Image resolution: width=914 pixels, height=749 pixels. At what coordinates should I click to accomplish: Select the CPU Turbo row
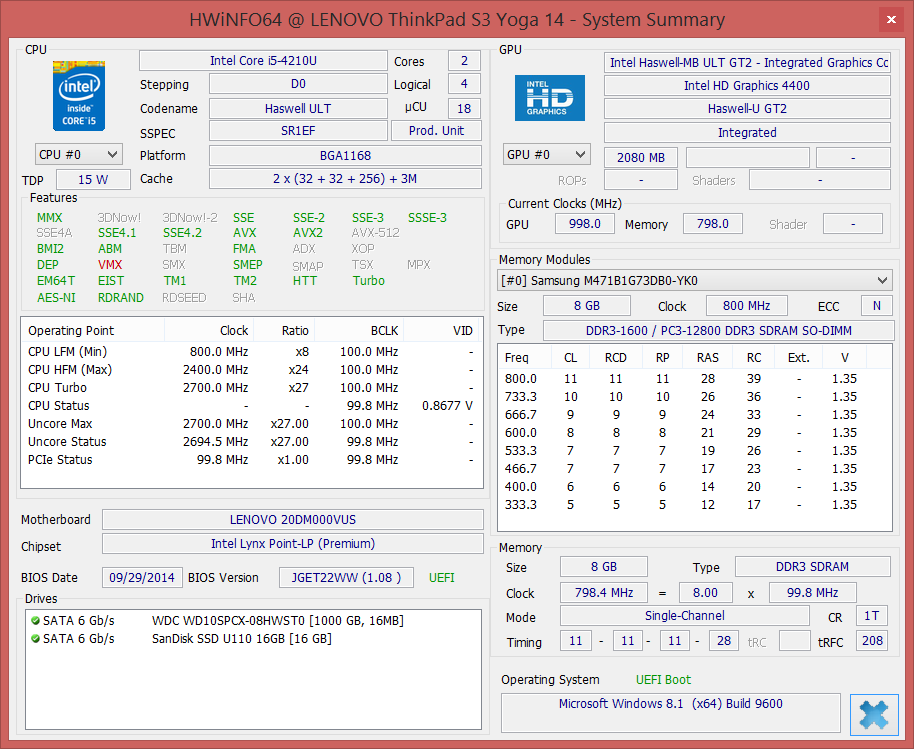coord(251,388)
